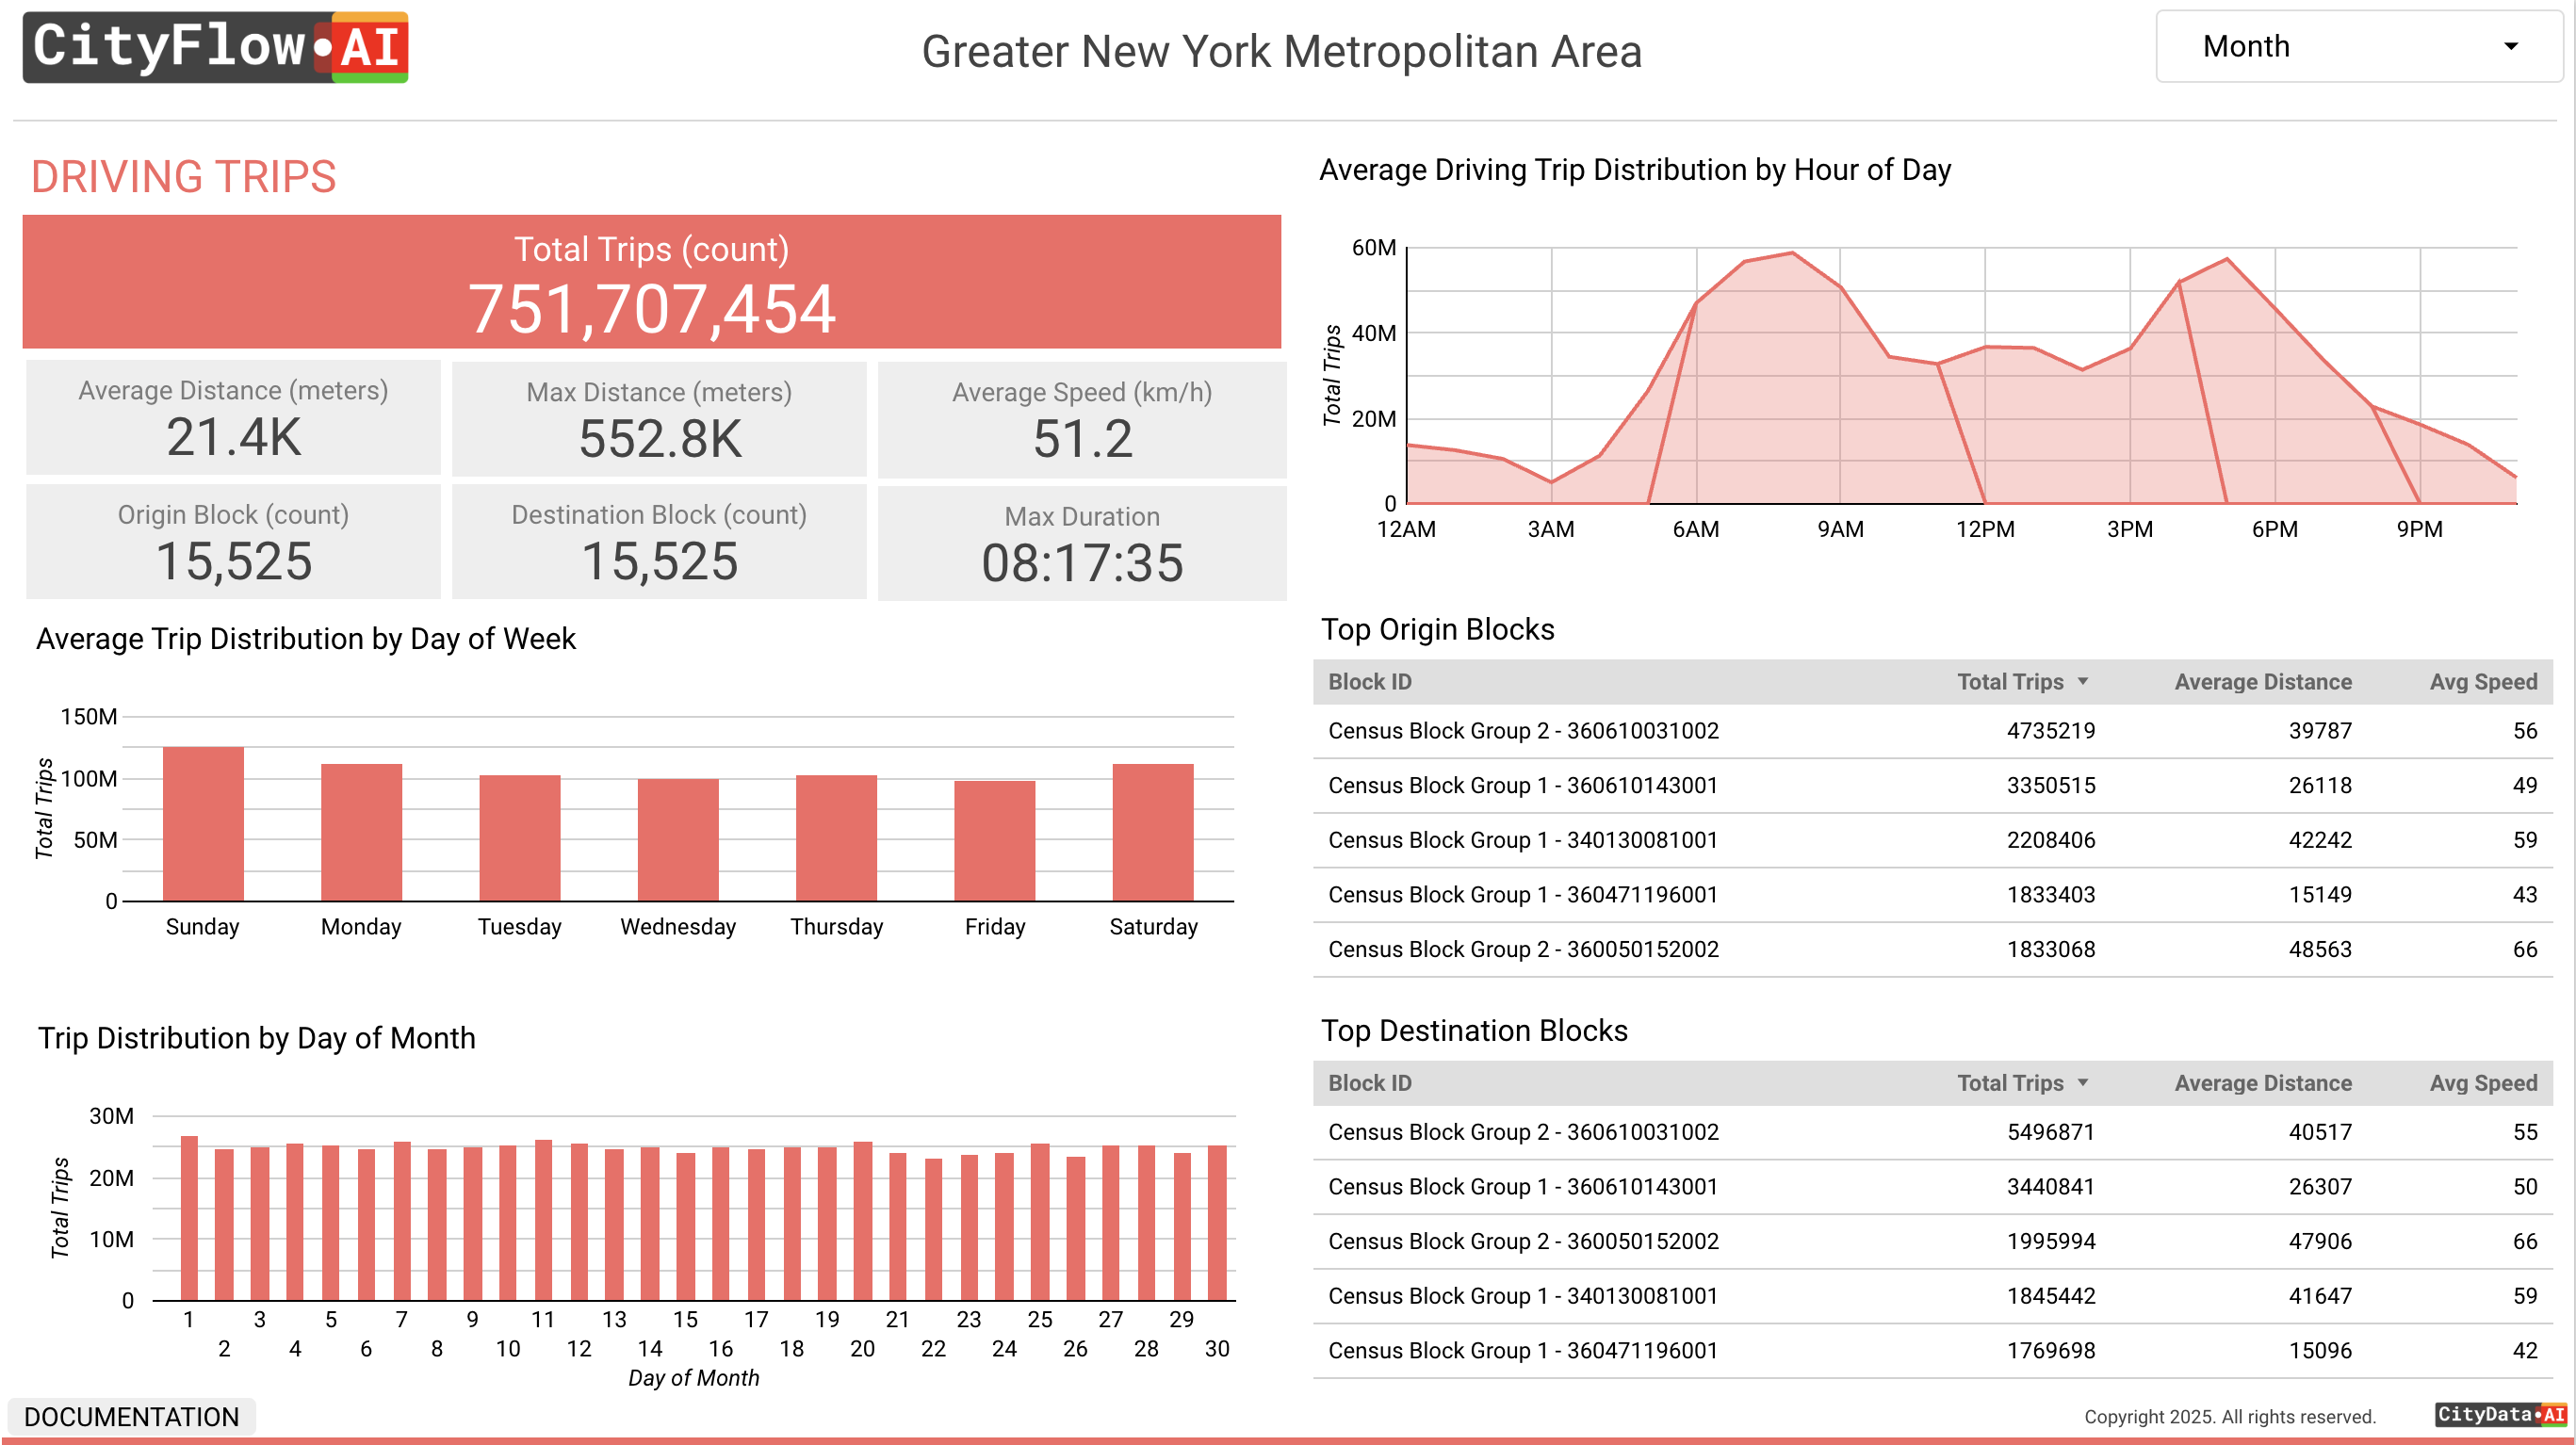Click the Tuesday bar in the weekly chart
The height and width of the screenshot is (1445, 2576).
(519, 838)
